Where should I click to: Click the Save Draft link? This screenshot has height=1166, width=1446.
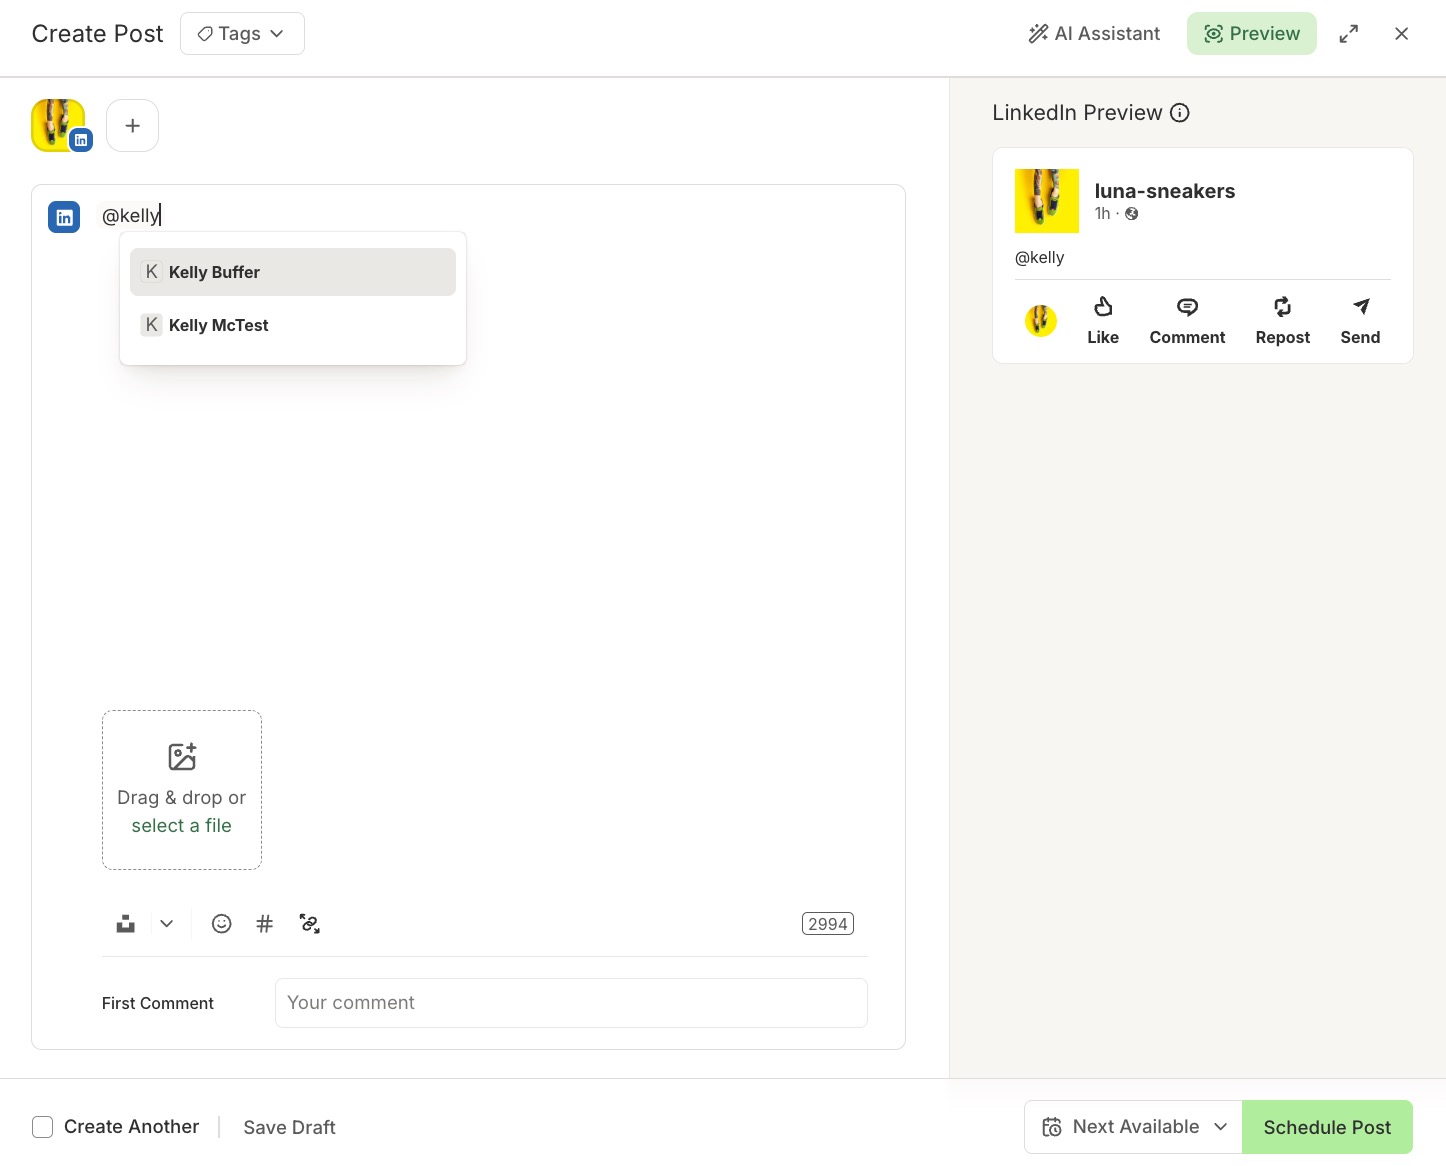tap(289, 1126)
